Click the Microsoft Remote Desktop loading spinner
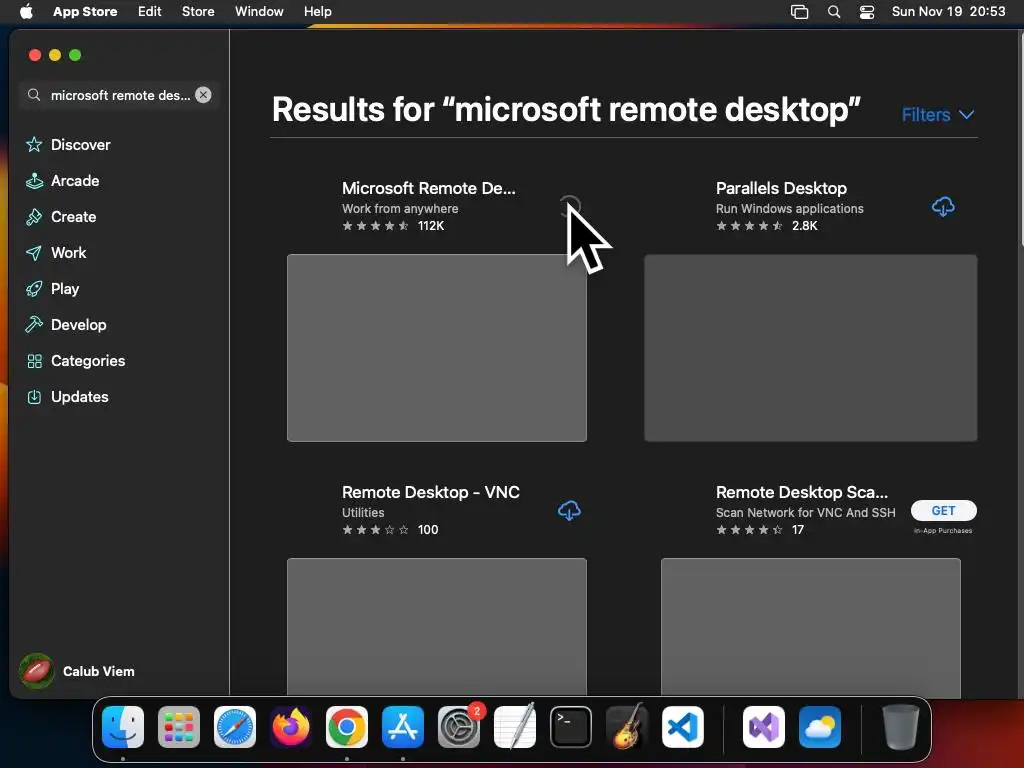Screen dimensions: 1024x768 pyautogui.click(x=570, y=206)
